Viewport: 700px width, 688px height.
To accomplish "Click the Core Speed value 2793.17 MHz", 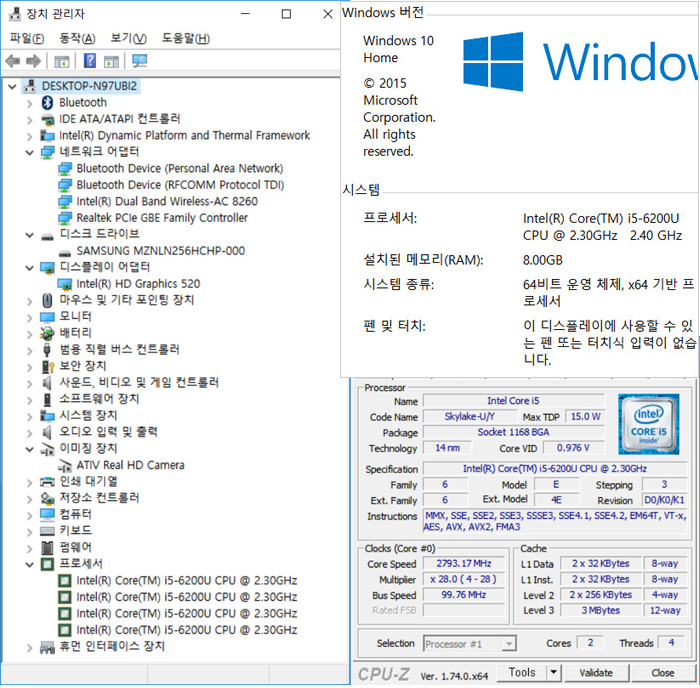I will coord(463,563).
